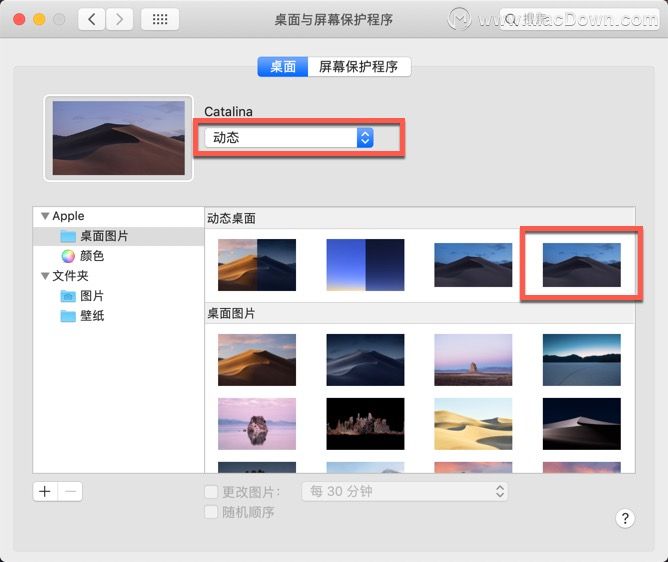Screen dimensions: 668x562
Task: Select 桌面图片 folder in sidebar
Action: coord(118,236)
